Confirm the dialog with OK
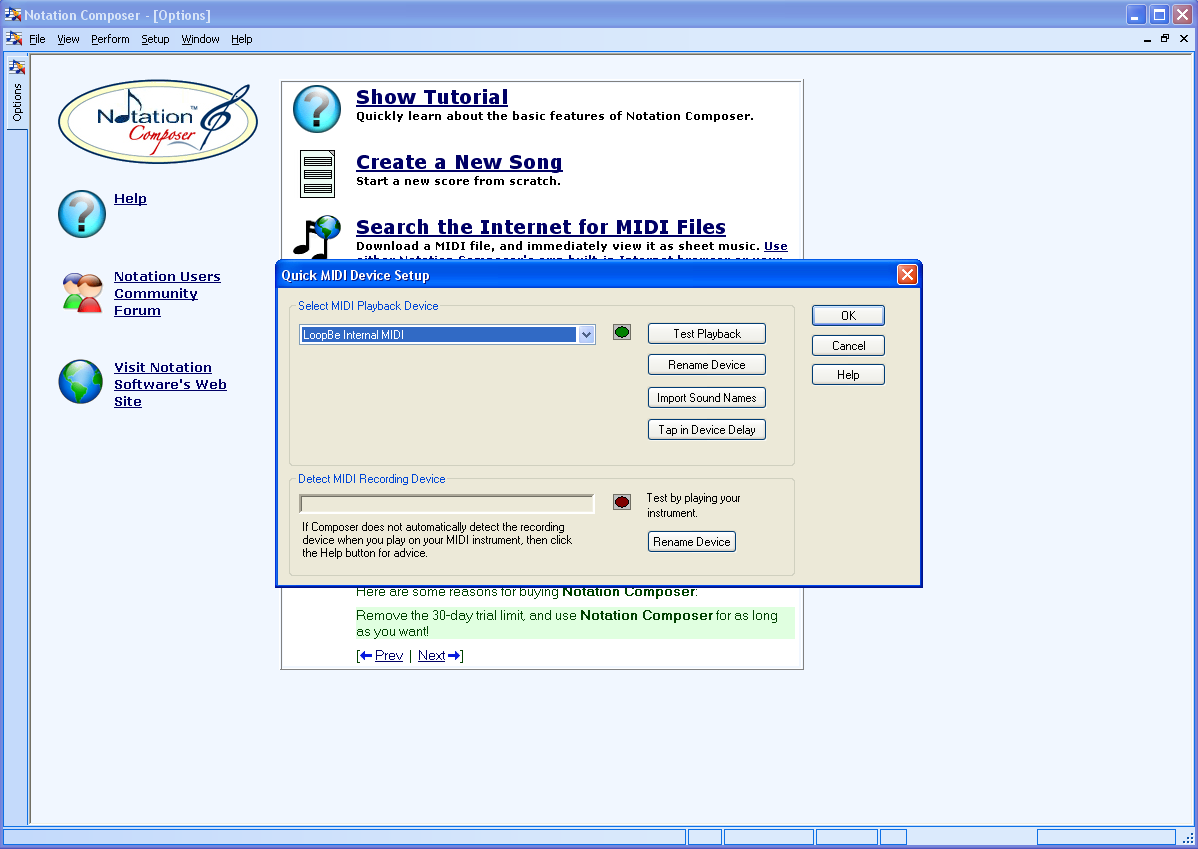The height and width of the screenshot is (849, 1198). tap(848, 316)
